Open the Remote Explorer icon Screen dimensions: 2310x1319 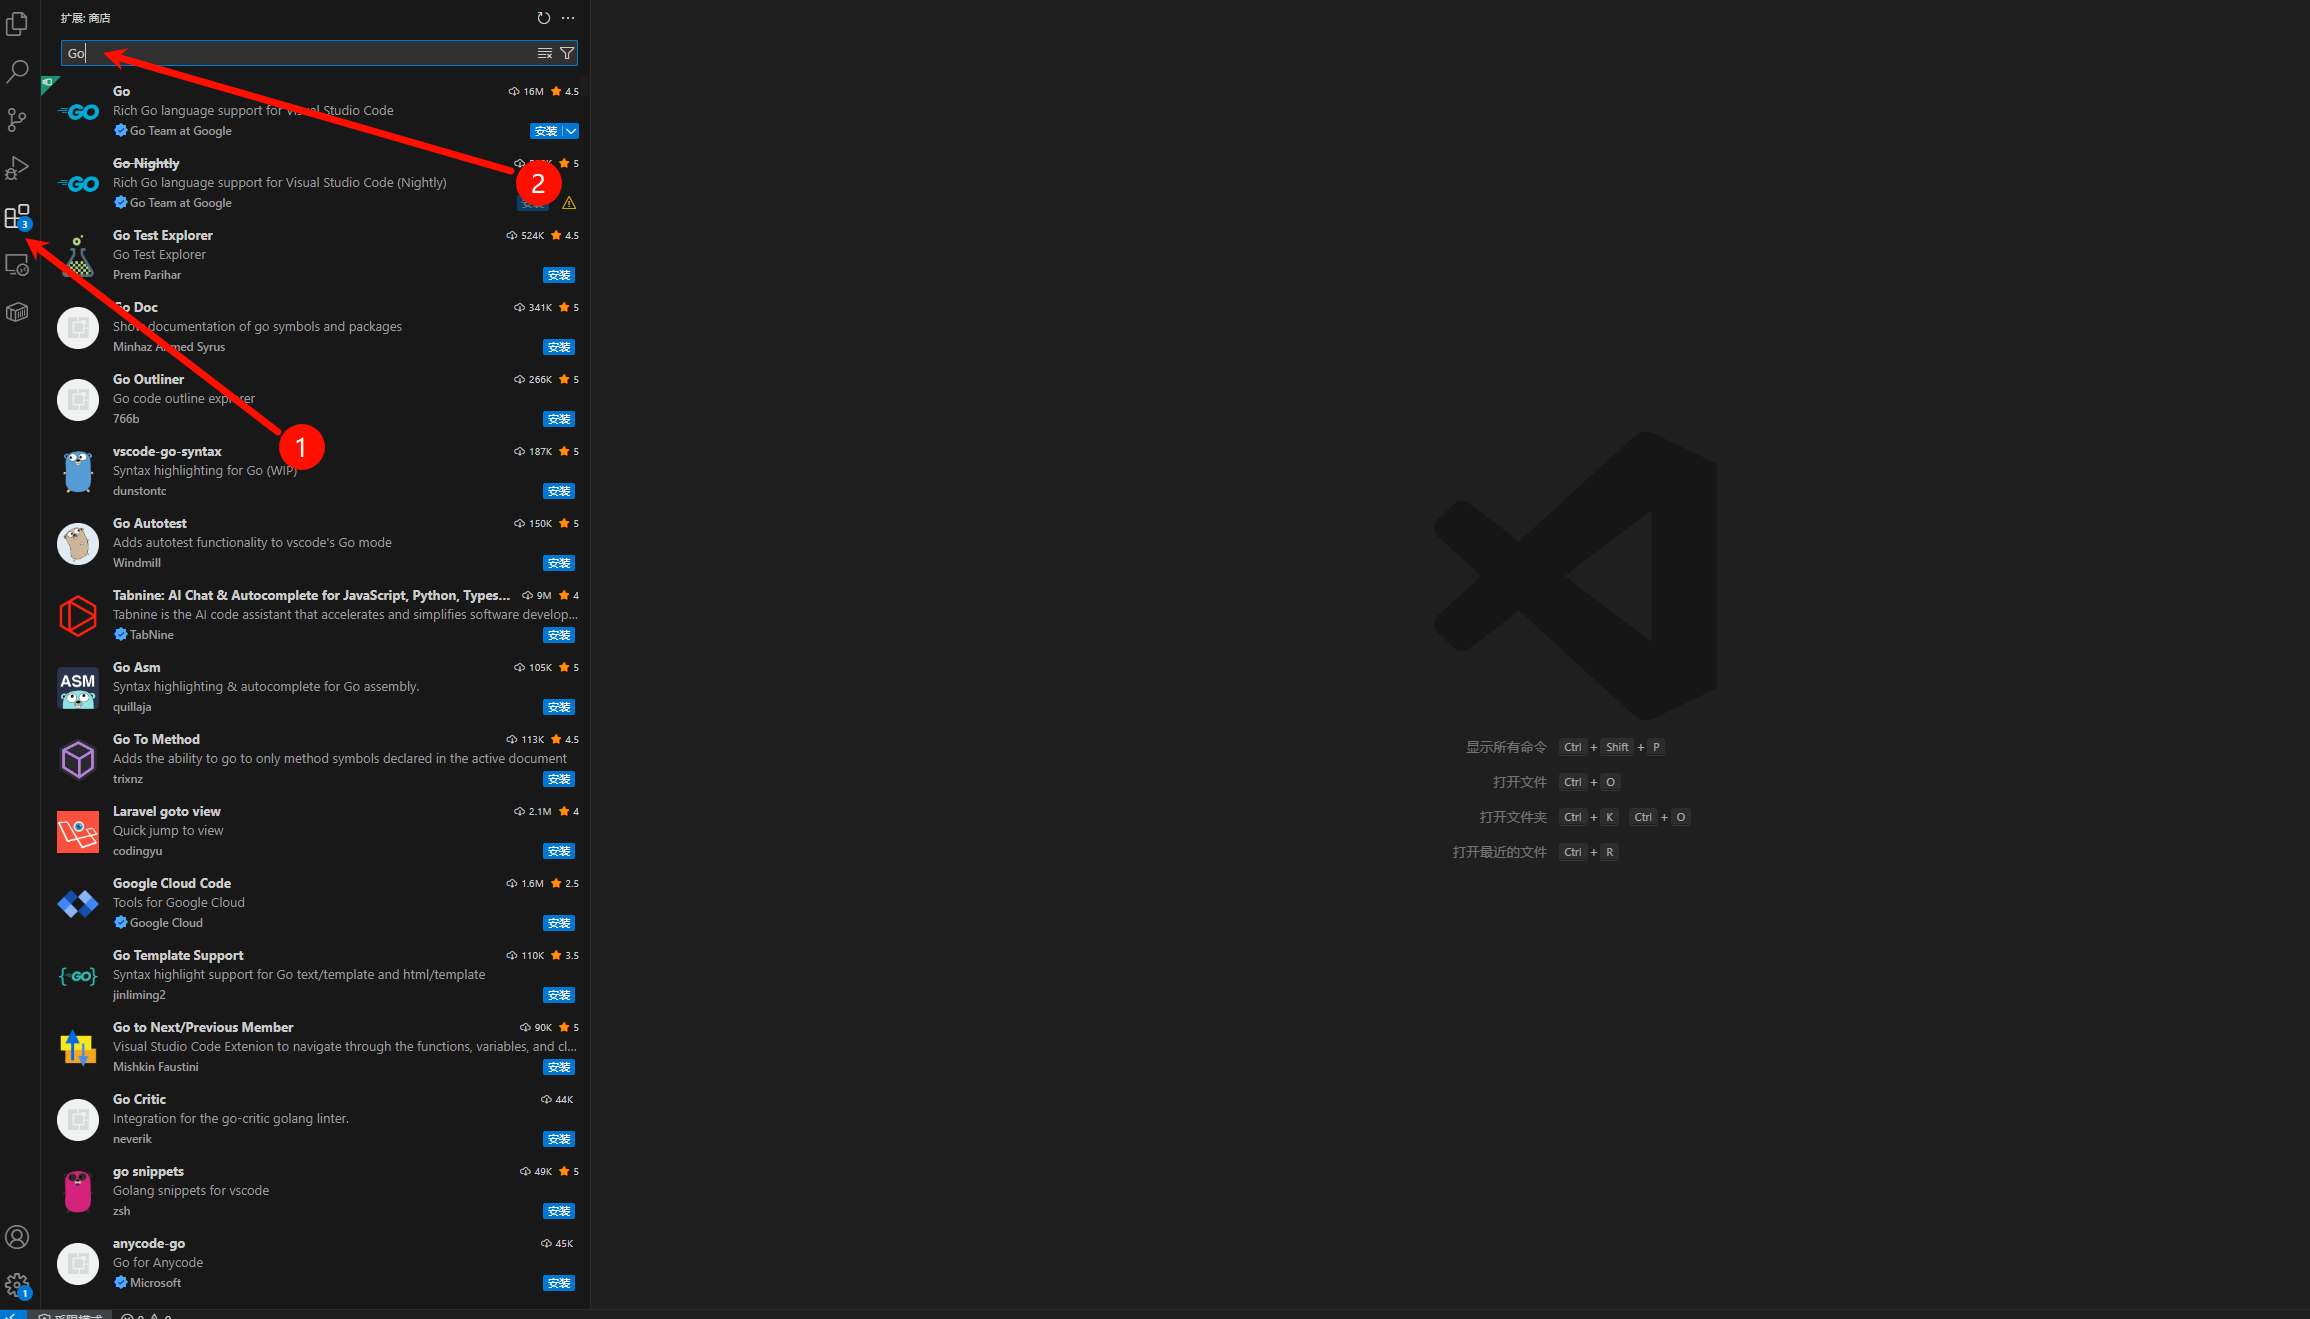coord(17,265)
